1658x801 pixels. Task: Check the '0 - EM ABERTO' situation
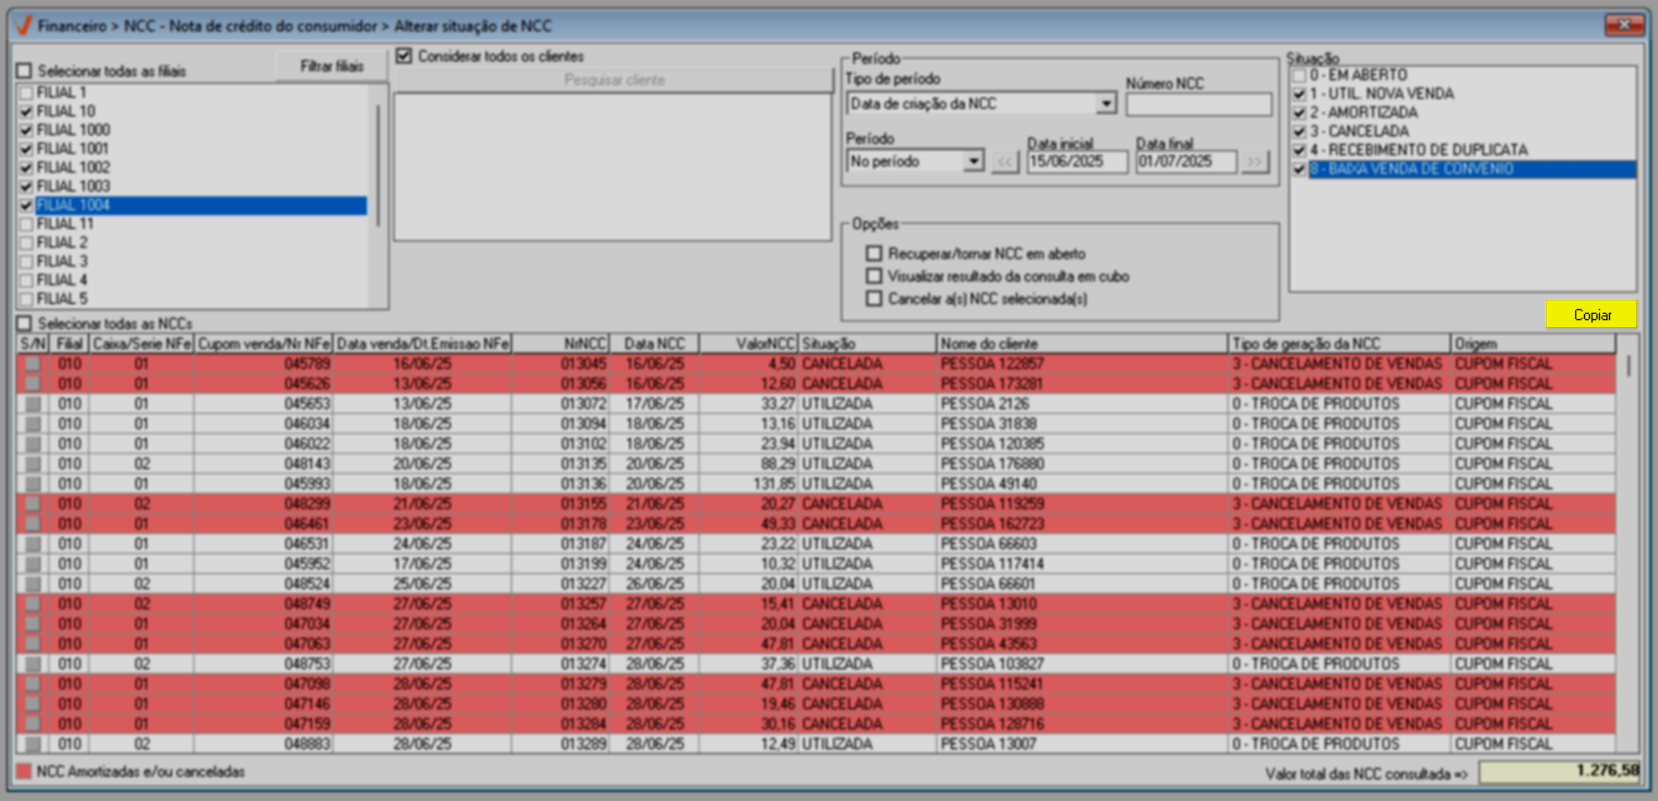pos(1299,75)
